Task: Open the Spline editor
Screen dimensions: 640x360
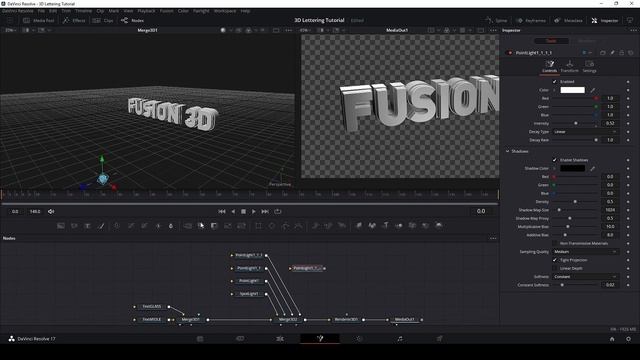Action: tap(496, 20)
